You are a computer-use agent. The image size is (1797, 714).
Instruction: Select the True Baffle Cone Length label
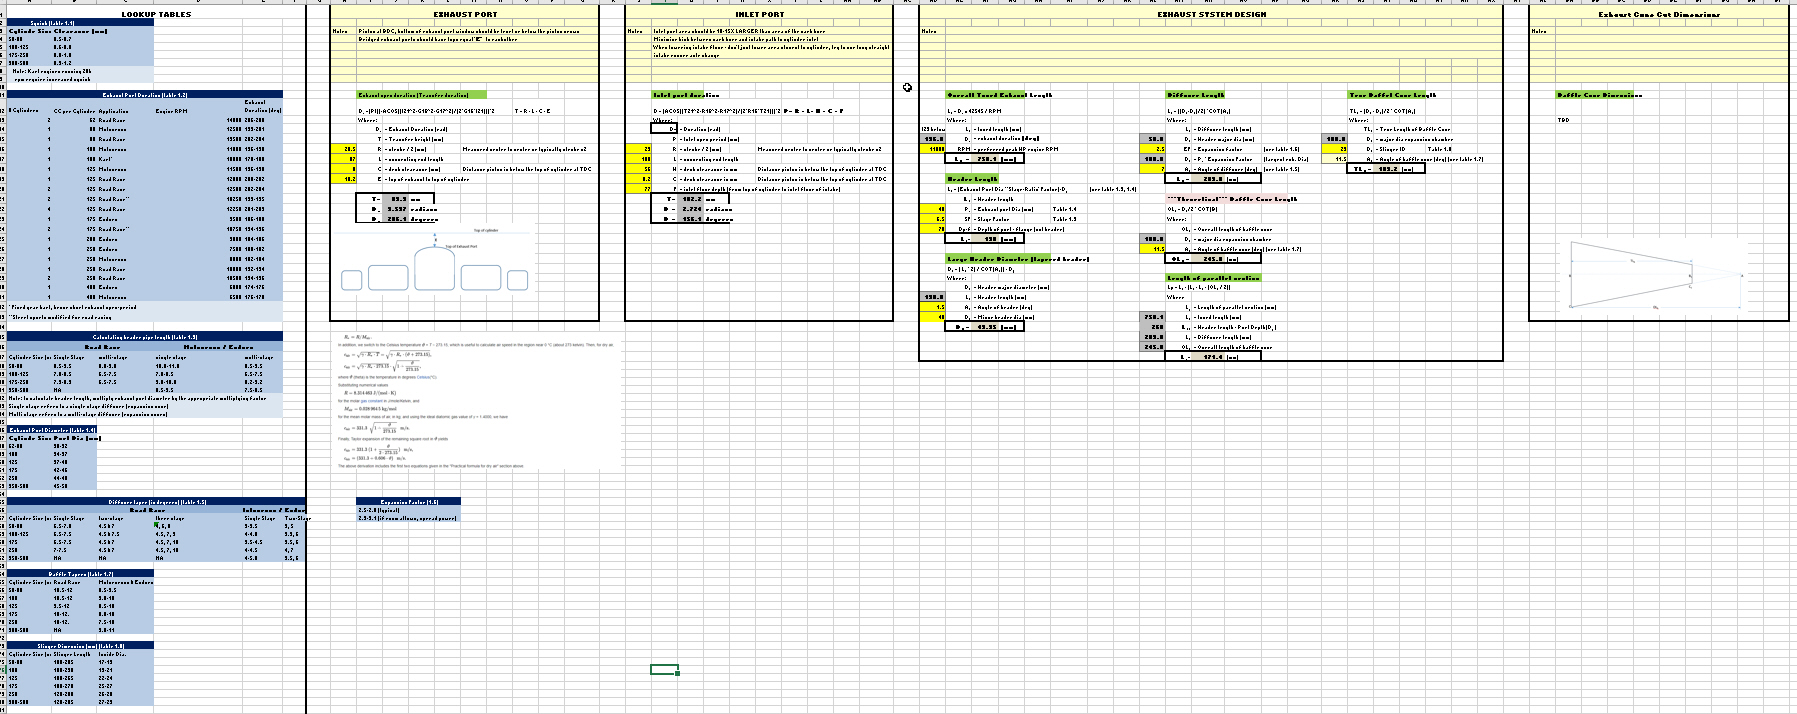[1393, 95]
